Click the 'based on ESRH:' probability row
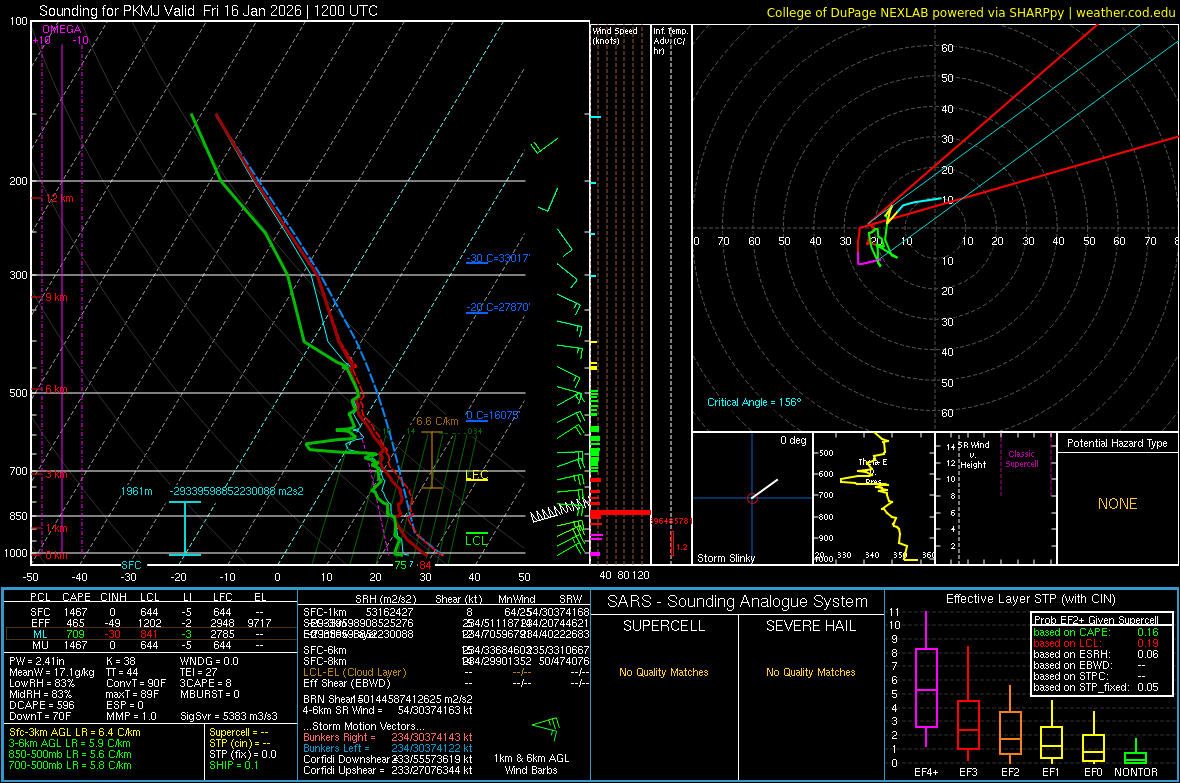The height and width of the screenshot is (783, 1180). [1096, 654]
